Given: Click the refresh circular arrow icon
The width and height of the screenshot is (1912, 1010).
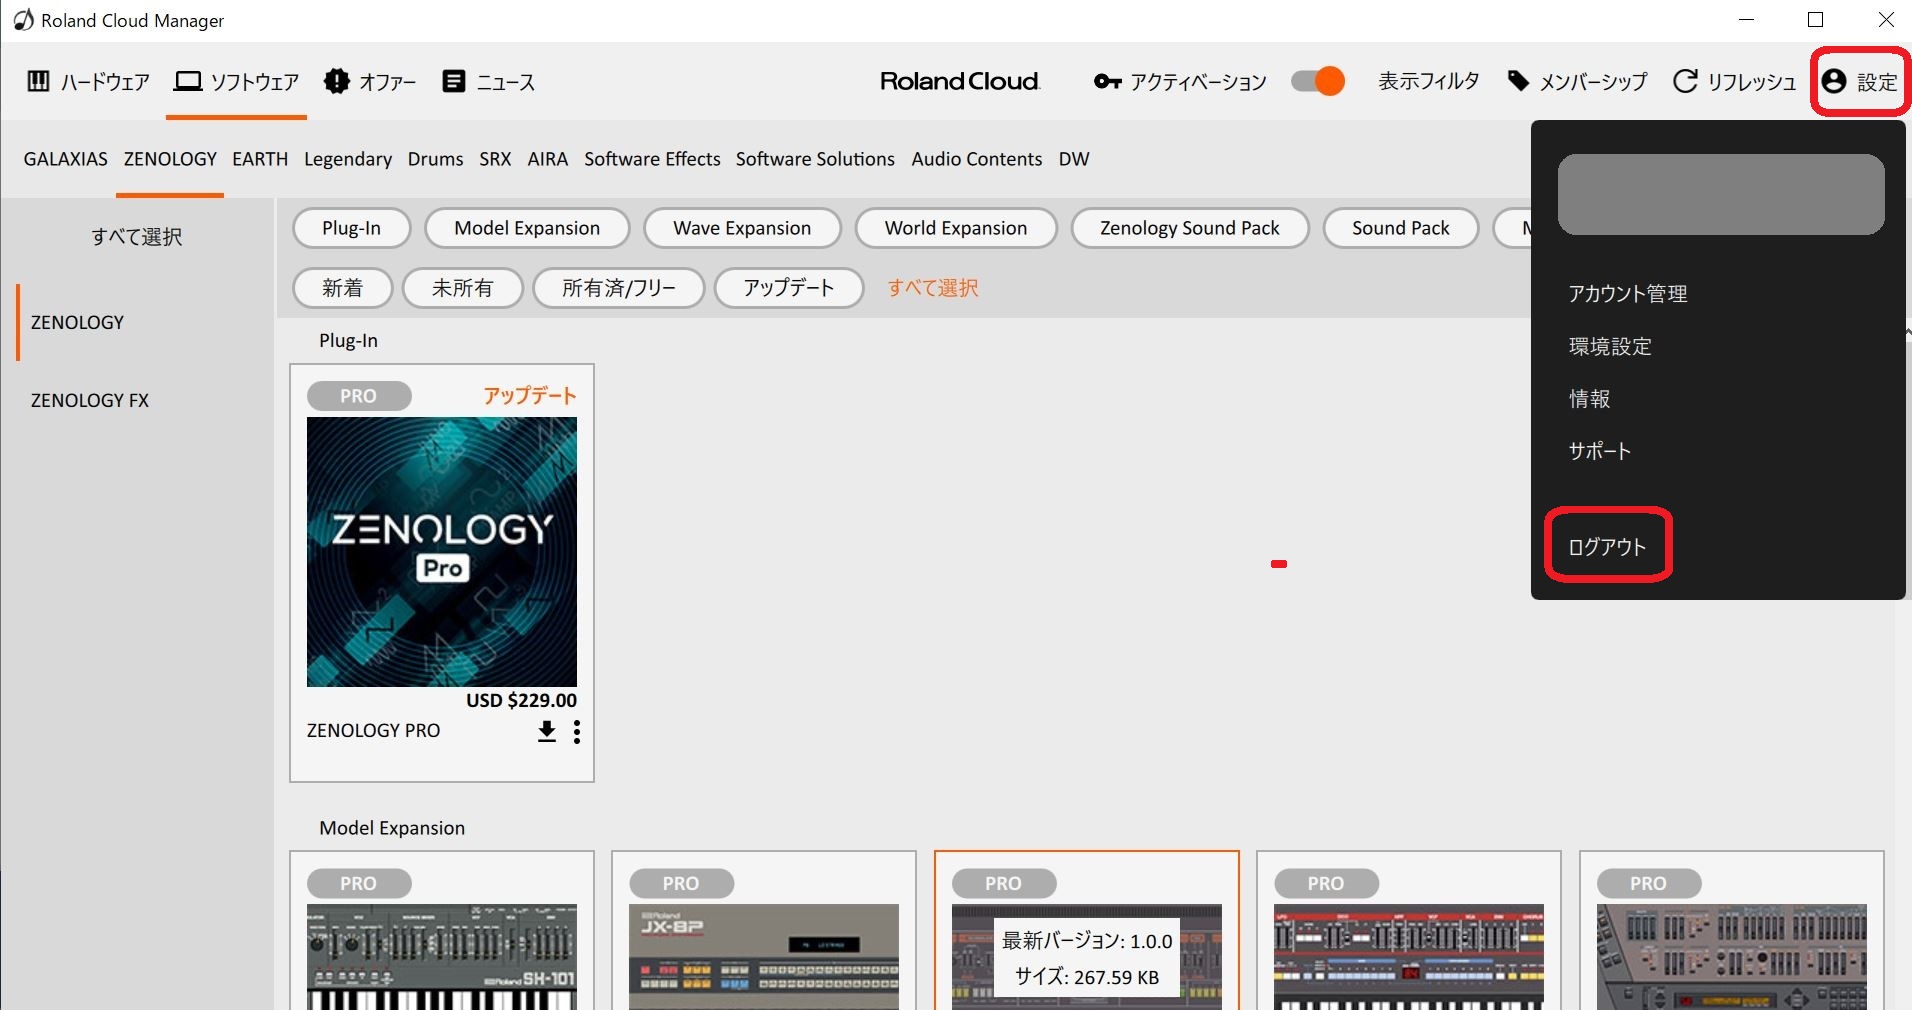Looking at the screenshot, I should tap(1685, 81).
